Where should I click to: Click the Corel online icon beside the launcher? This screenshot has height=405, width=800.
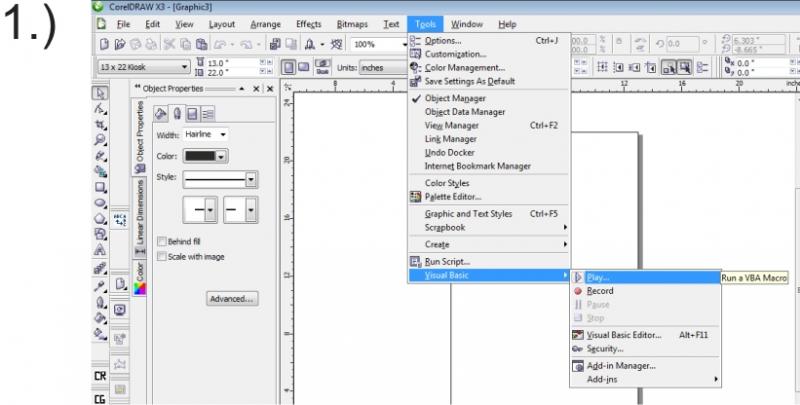tap(336, 44)
